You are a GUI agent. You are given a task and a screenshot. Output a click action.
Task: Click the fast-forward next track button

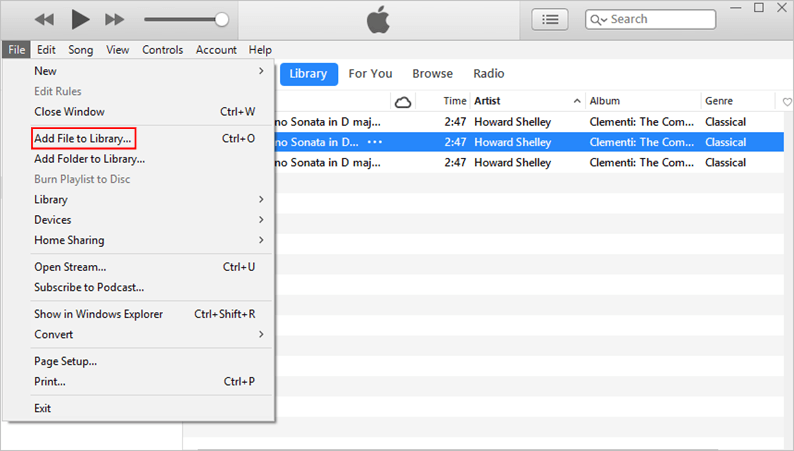[114, 20]
